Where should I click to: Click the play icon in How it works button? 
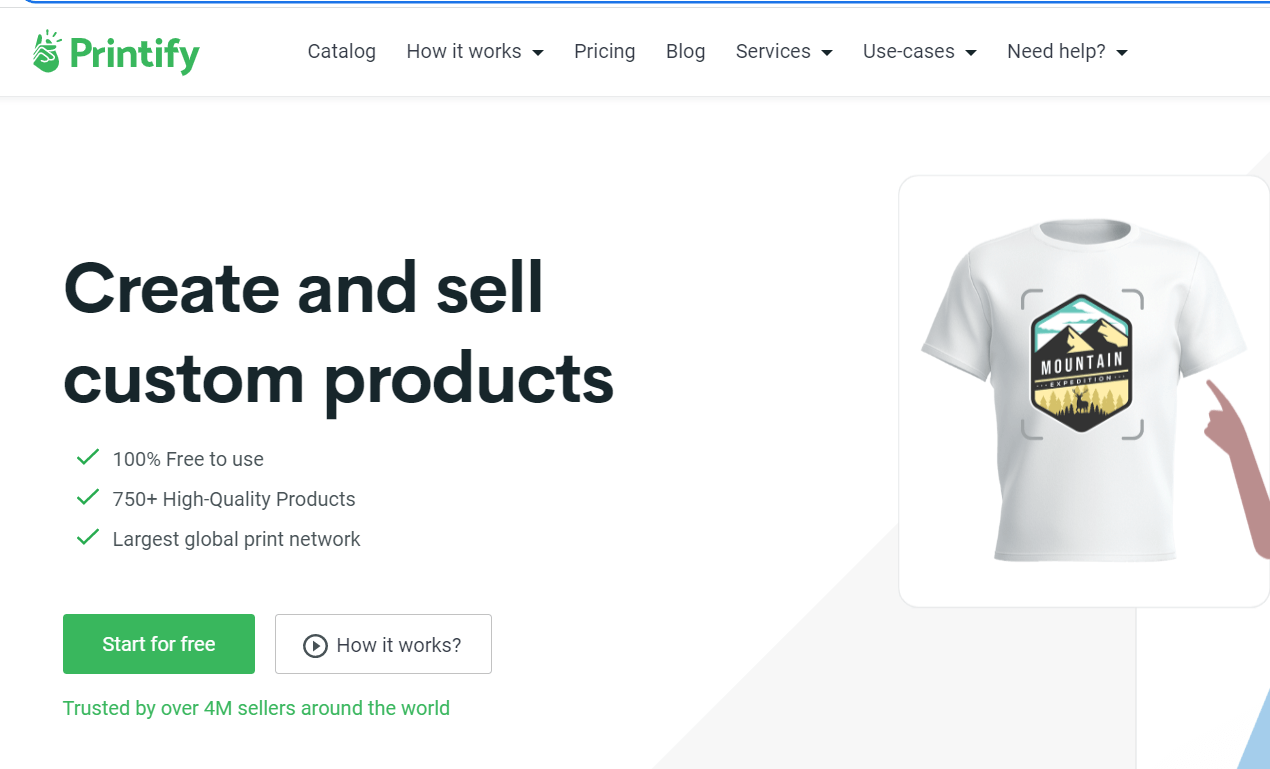[x=315, y=646]
